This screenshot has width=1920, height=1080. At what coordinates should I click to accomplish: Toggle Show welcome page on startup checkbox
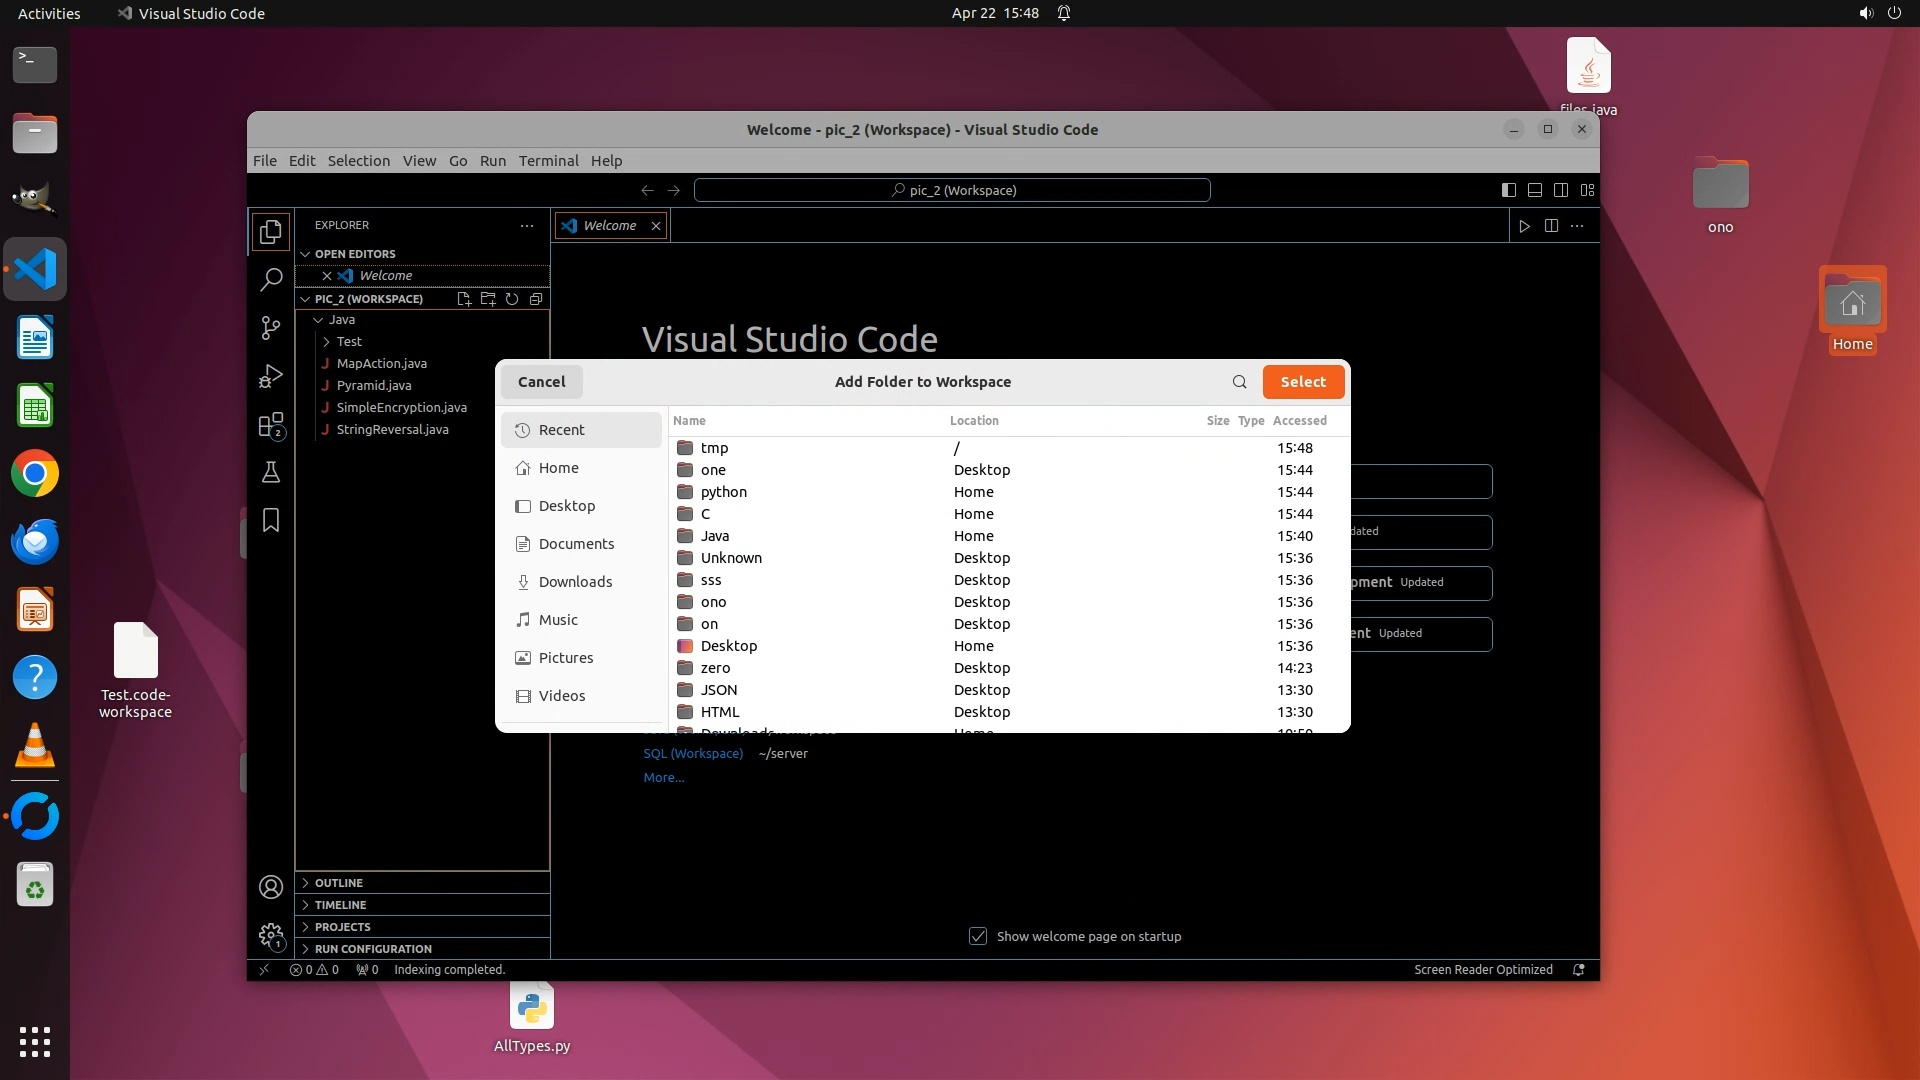[x=978, y=937]
